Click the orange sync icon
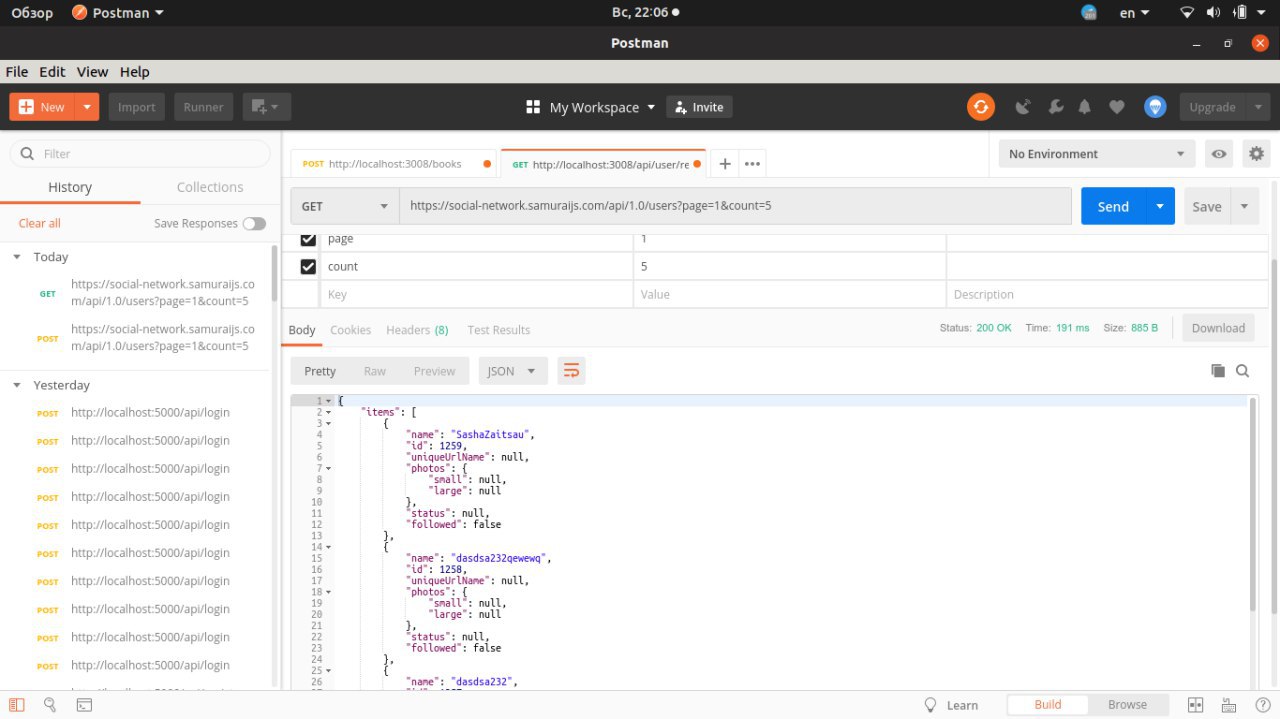This screenshot has width=1280, height=719. tap(980, 107)
